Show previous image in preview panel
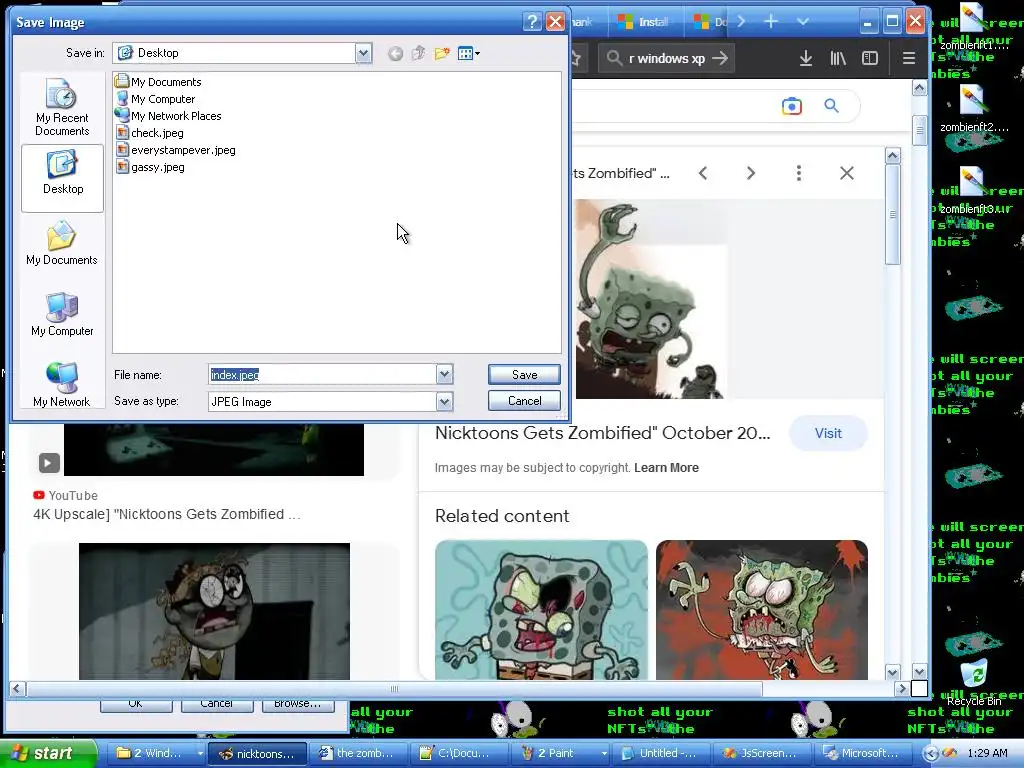 pyautogui.click(x=703, y=173)
